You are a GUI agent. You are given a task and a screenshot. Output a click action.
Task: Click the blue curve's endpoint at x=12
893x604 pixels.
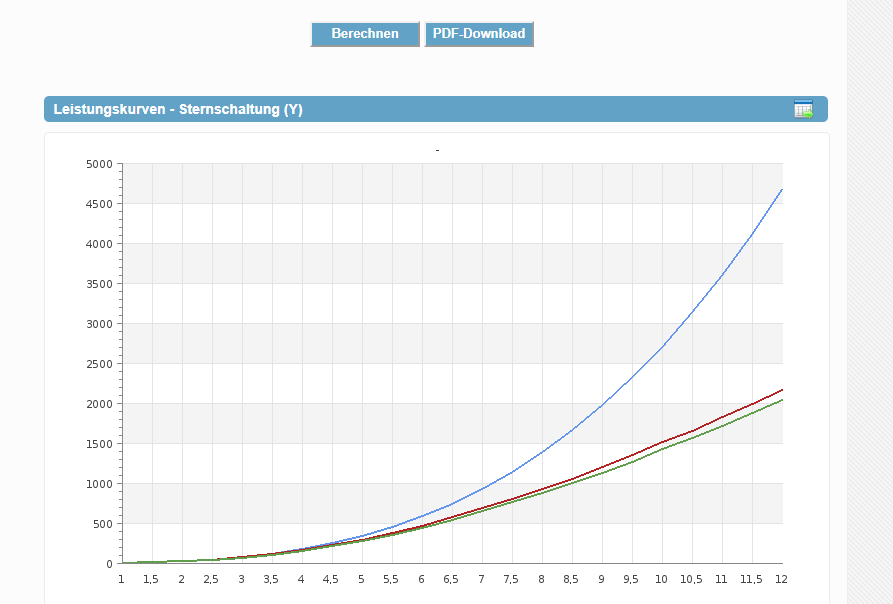point(781,189)
